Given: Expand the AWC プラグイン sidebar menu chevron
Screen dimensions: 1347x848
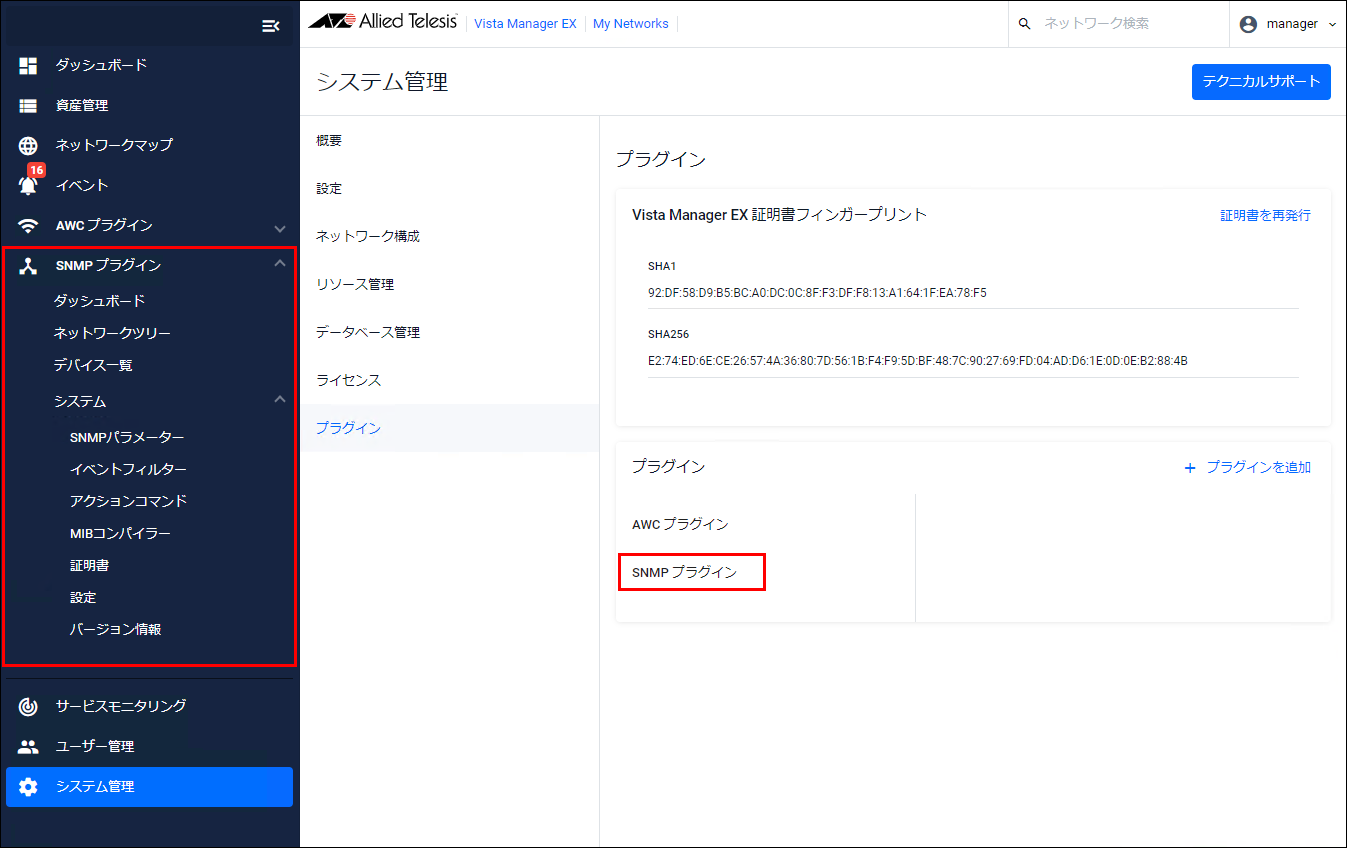Looking at the screenshot, I should click(280, 228).
